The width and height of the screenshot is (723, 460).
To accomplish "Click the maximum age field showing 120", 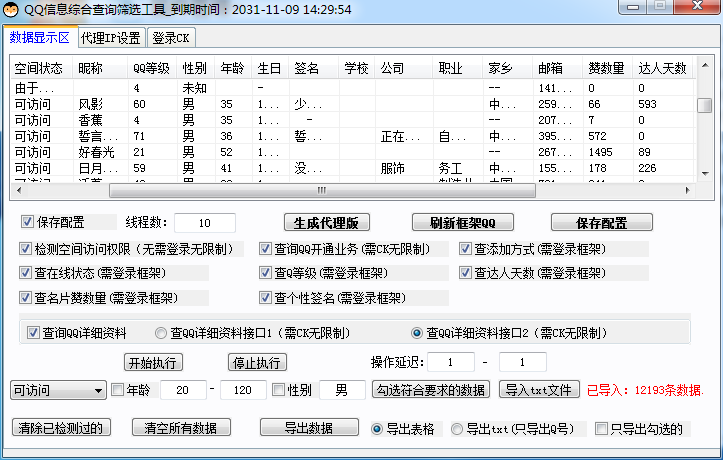I will 243,390.
